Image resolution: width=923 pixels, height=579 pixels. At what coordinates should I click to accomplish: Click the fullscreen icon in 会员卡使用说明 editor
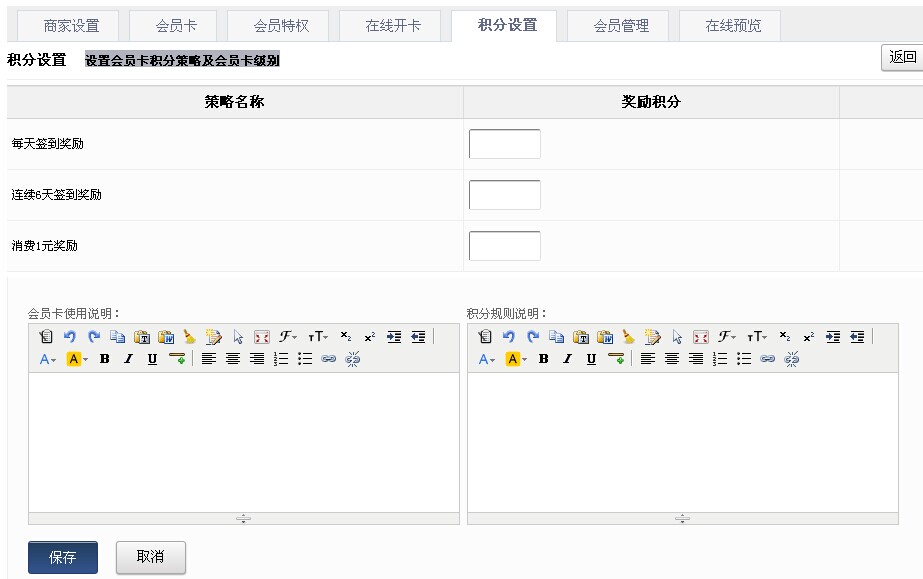(262, 337)
